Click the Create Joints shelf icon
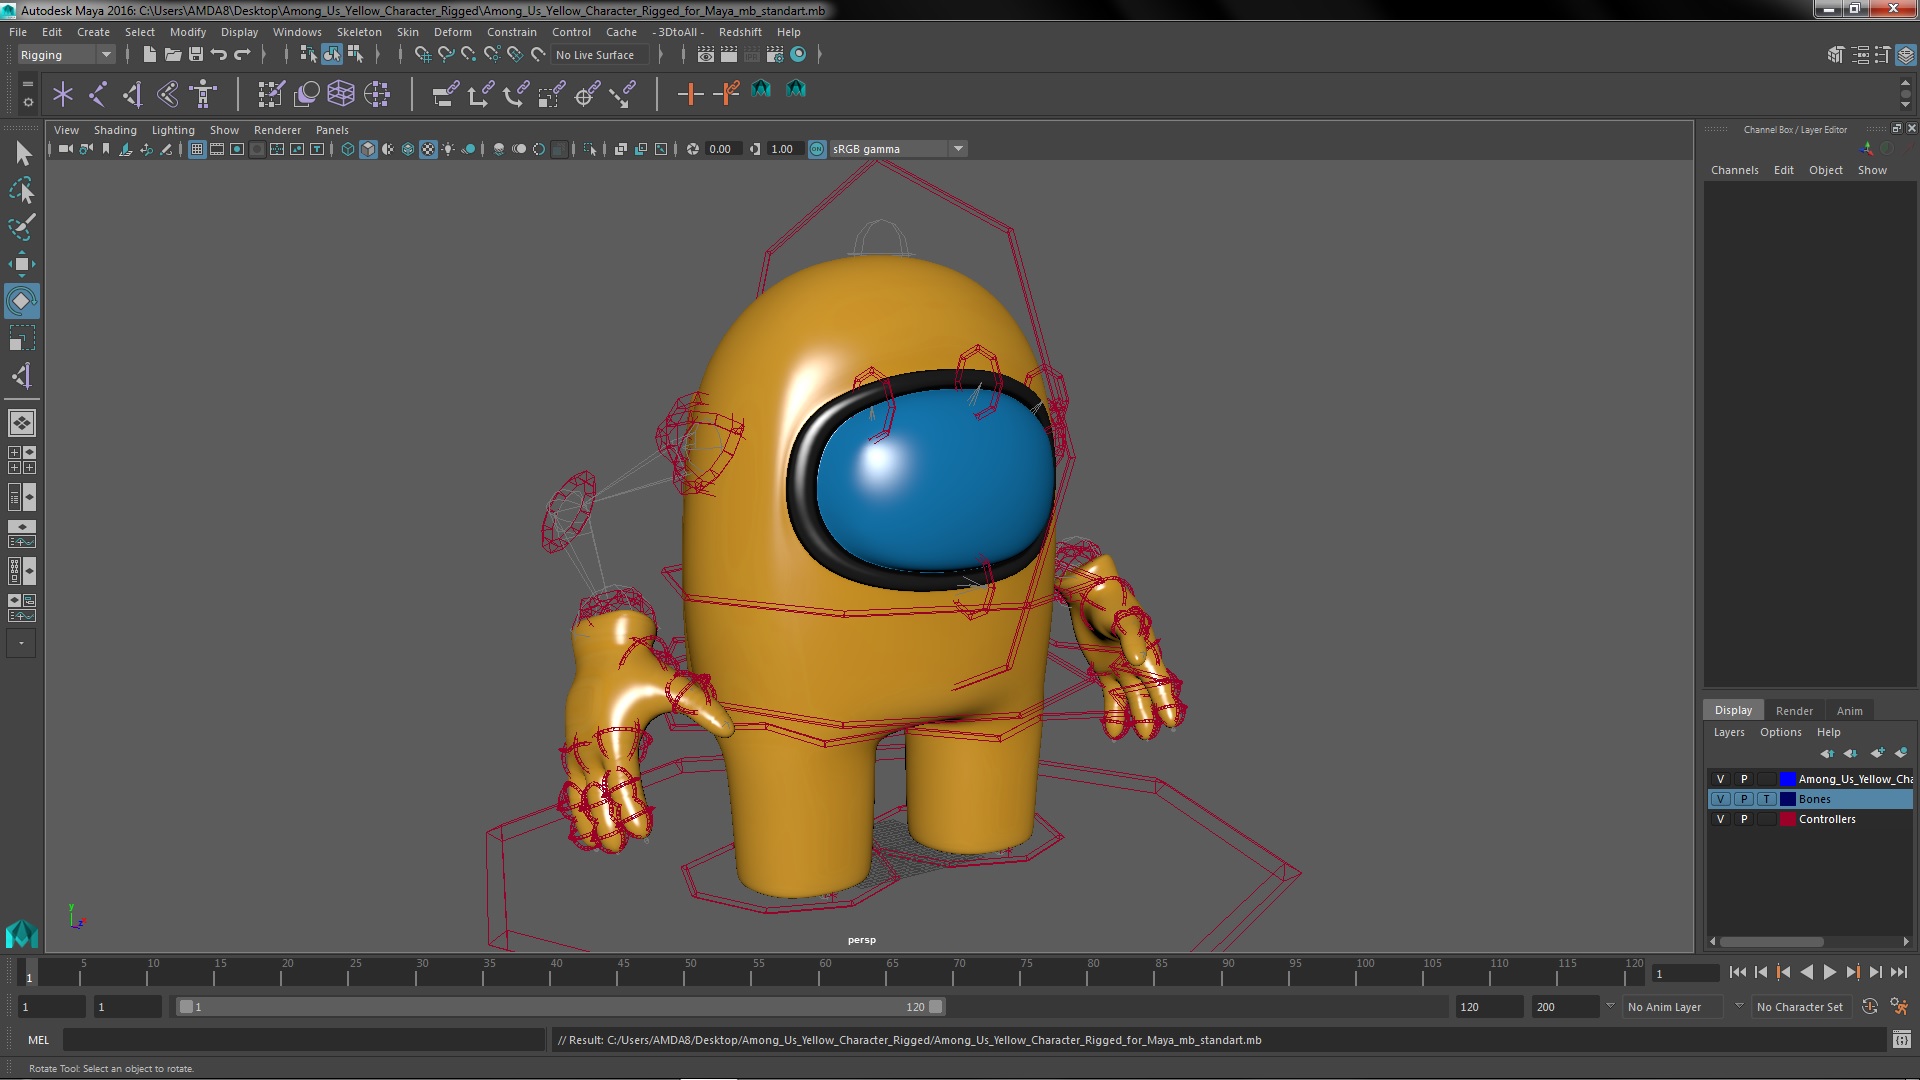 [x=97, y=94]
